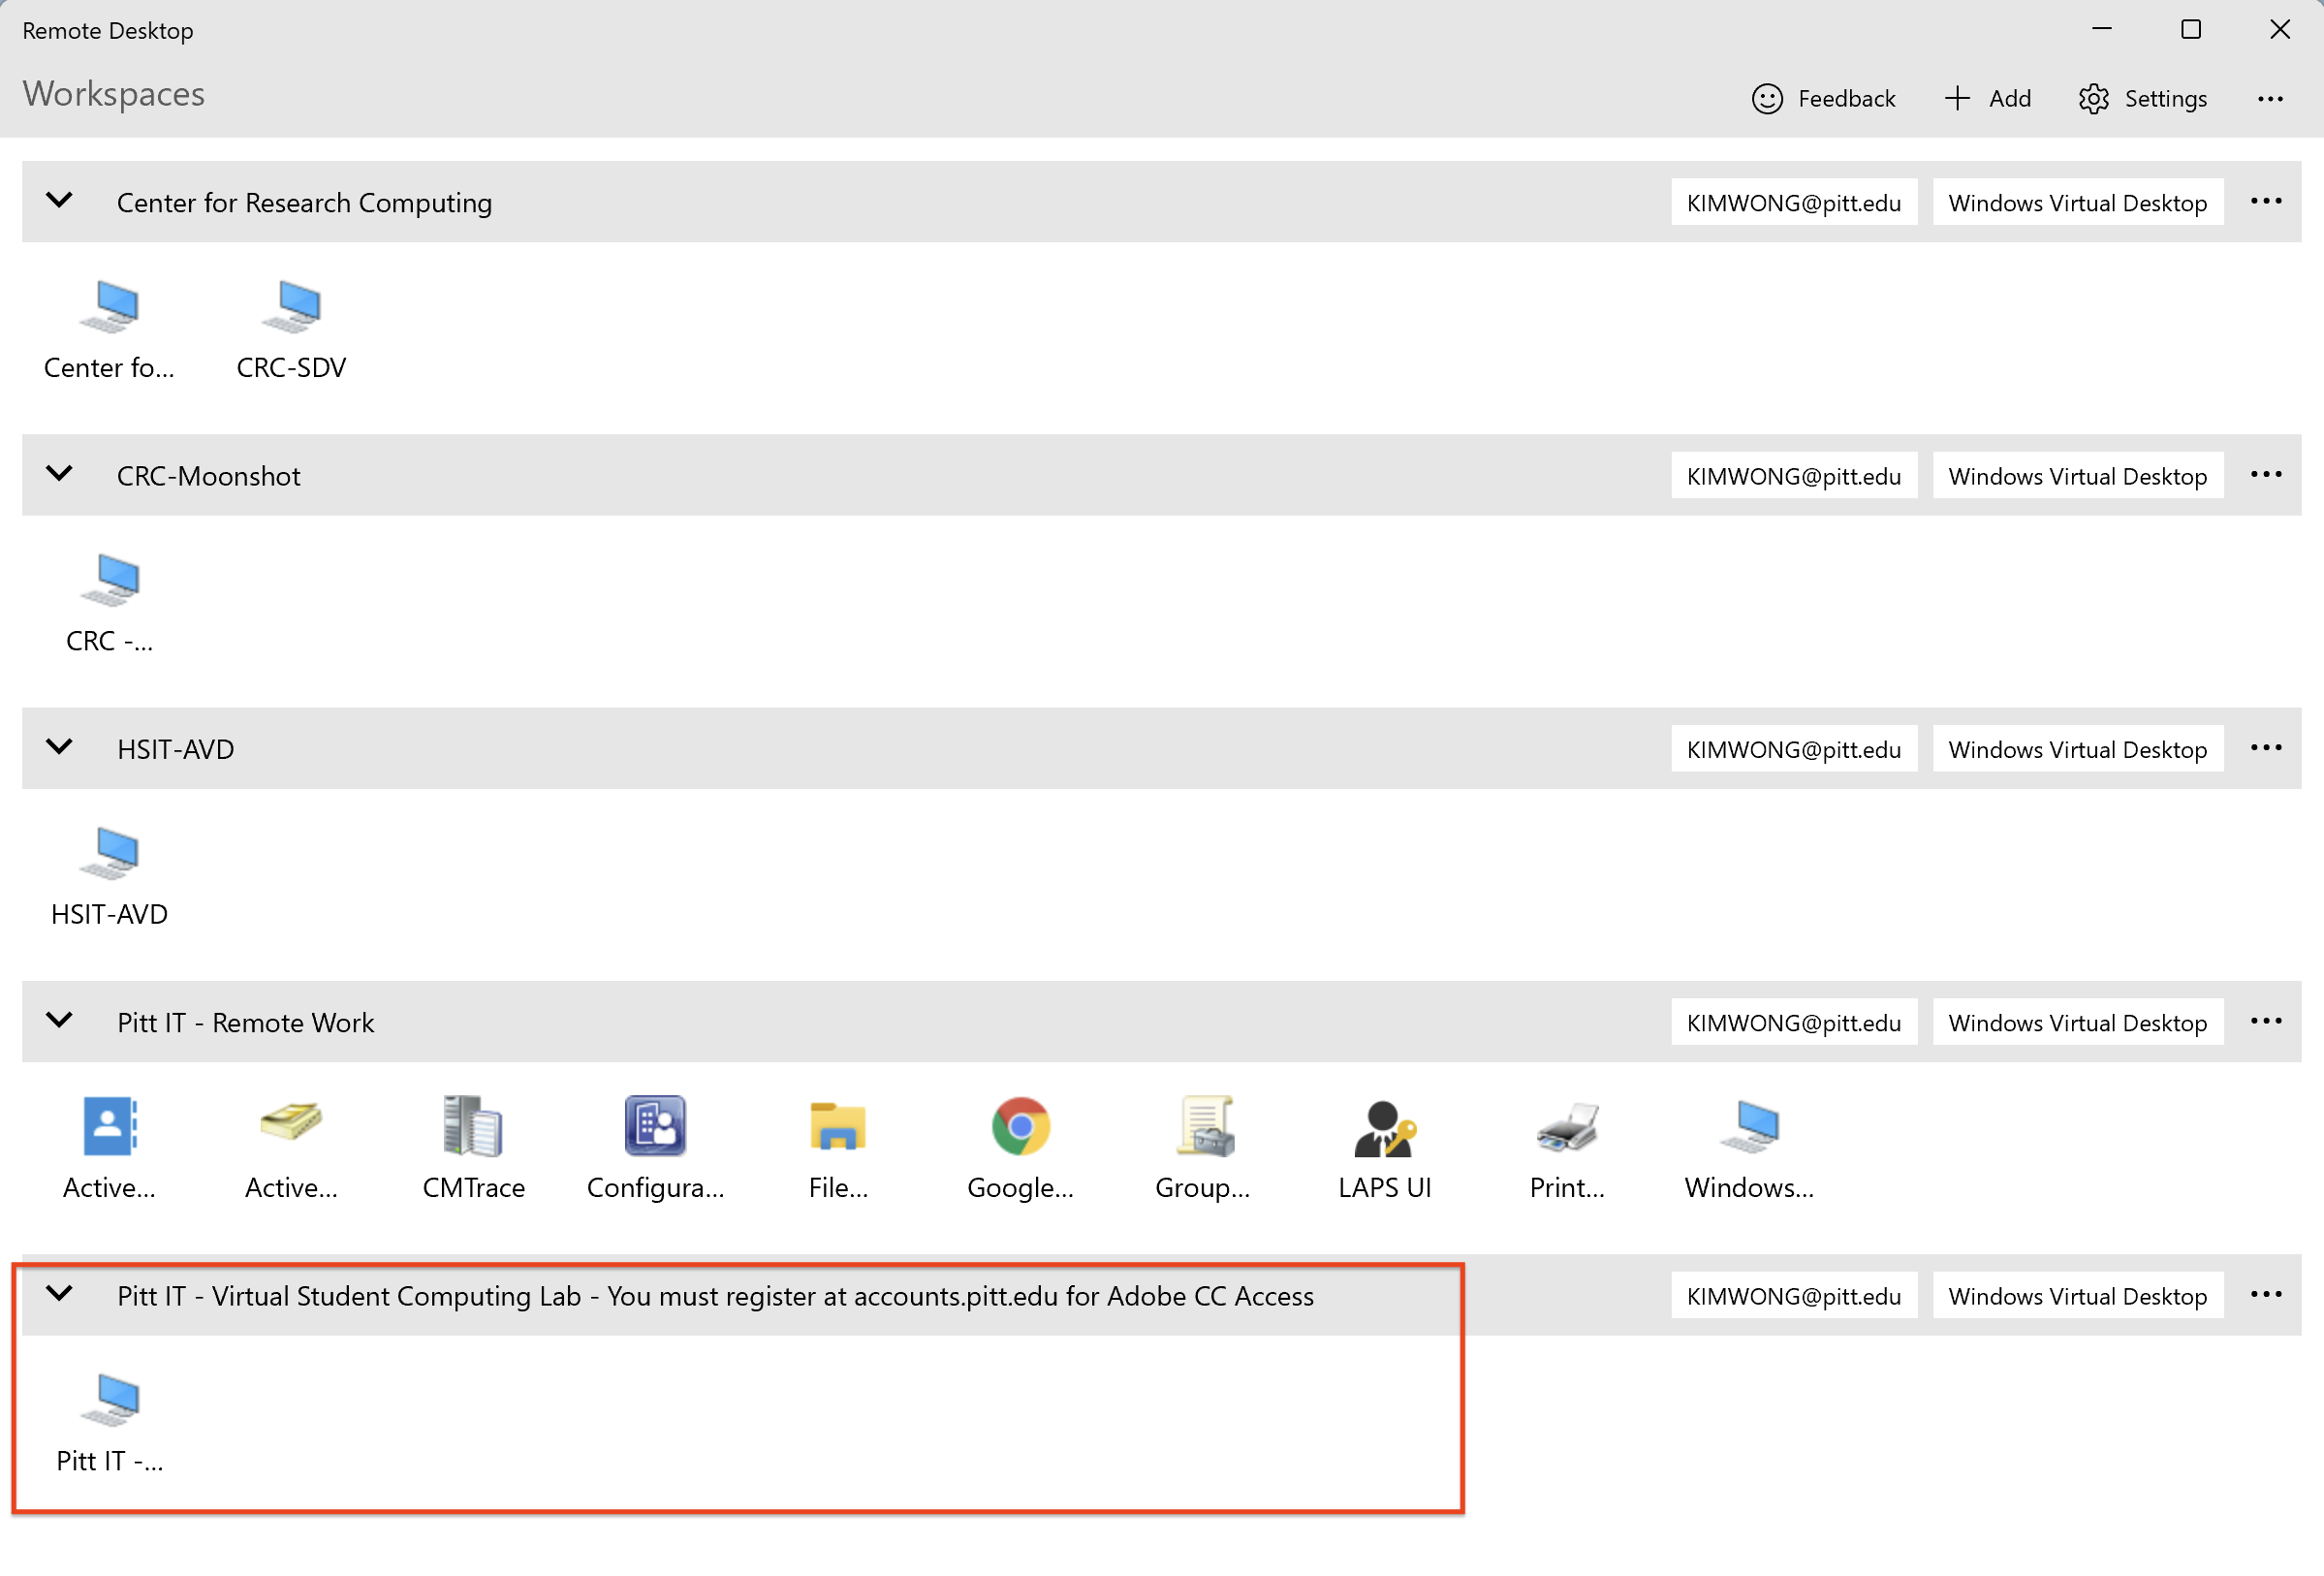
Task: Click the Center for Research Computing title
Action: [304, 203]
